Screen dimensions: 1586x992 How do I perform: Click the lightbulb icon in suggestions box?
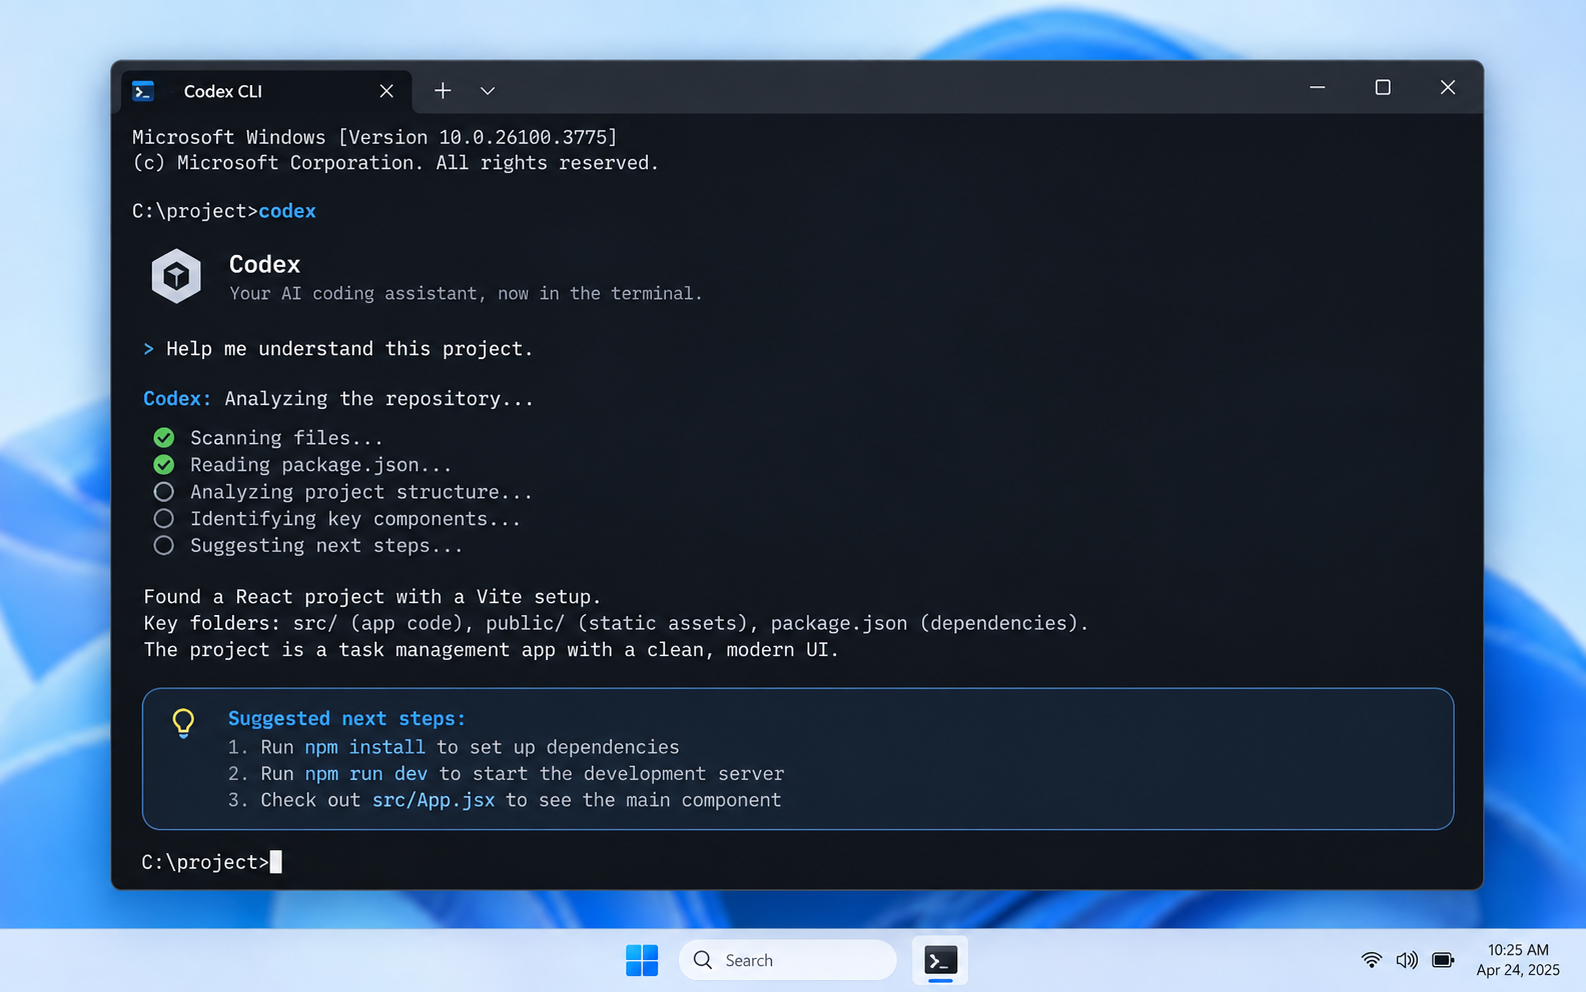(183, 723)
